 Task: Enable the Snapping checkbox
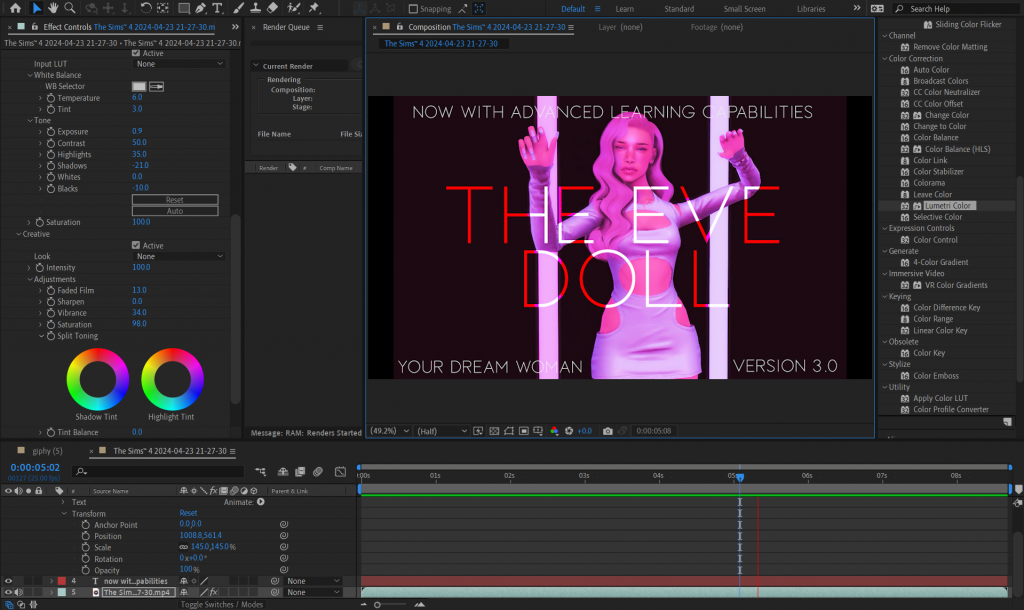pos(413,9)
